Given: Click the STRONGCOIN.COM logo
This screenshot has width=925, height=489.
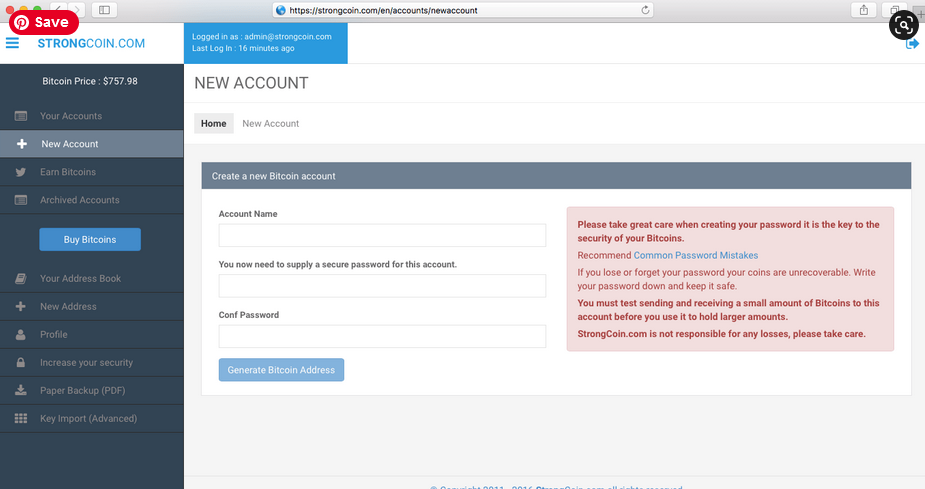Looking at the screenshot, I should (91, 43).
